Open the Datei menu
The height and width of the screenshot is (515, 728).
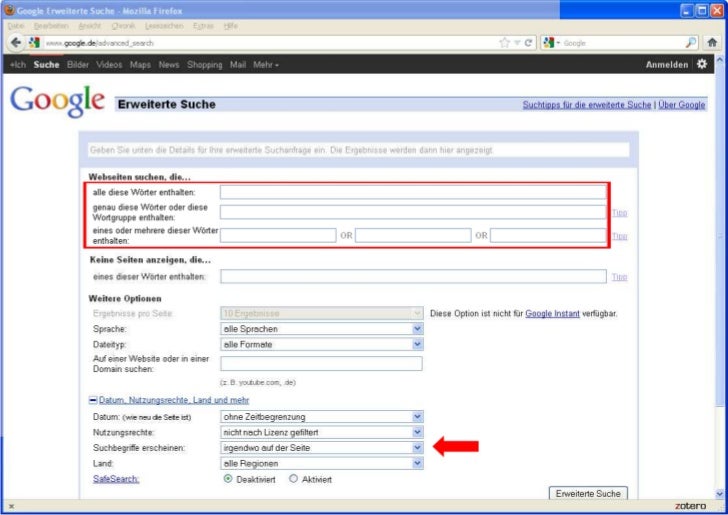click(16, 26)
